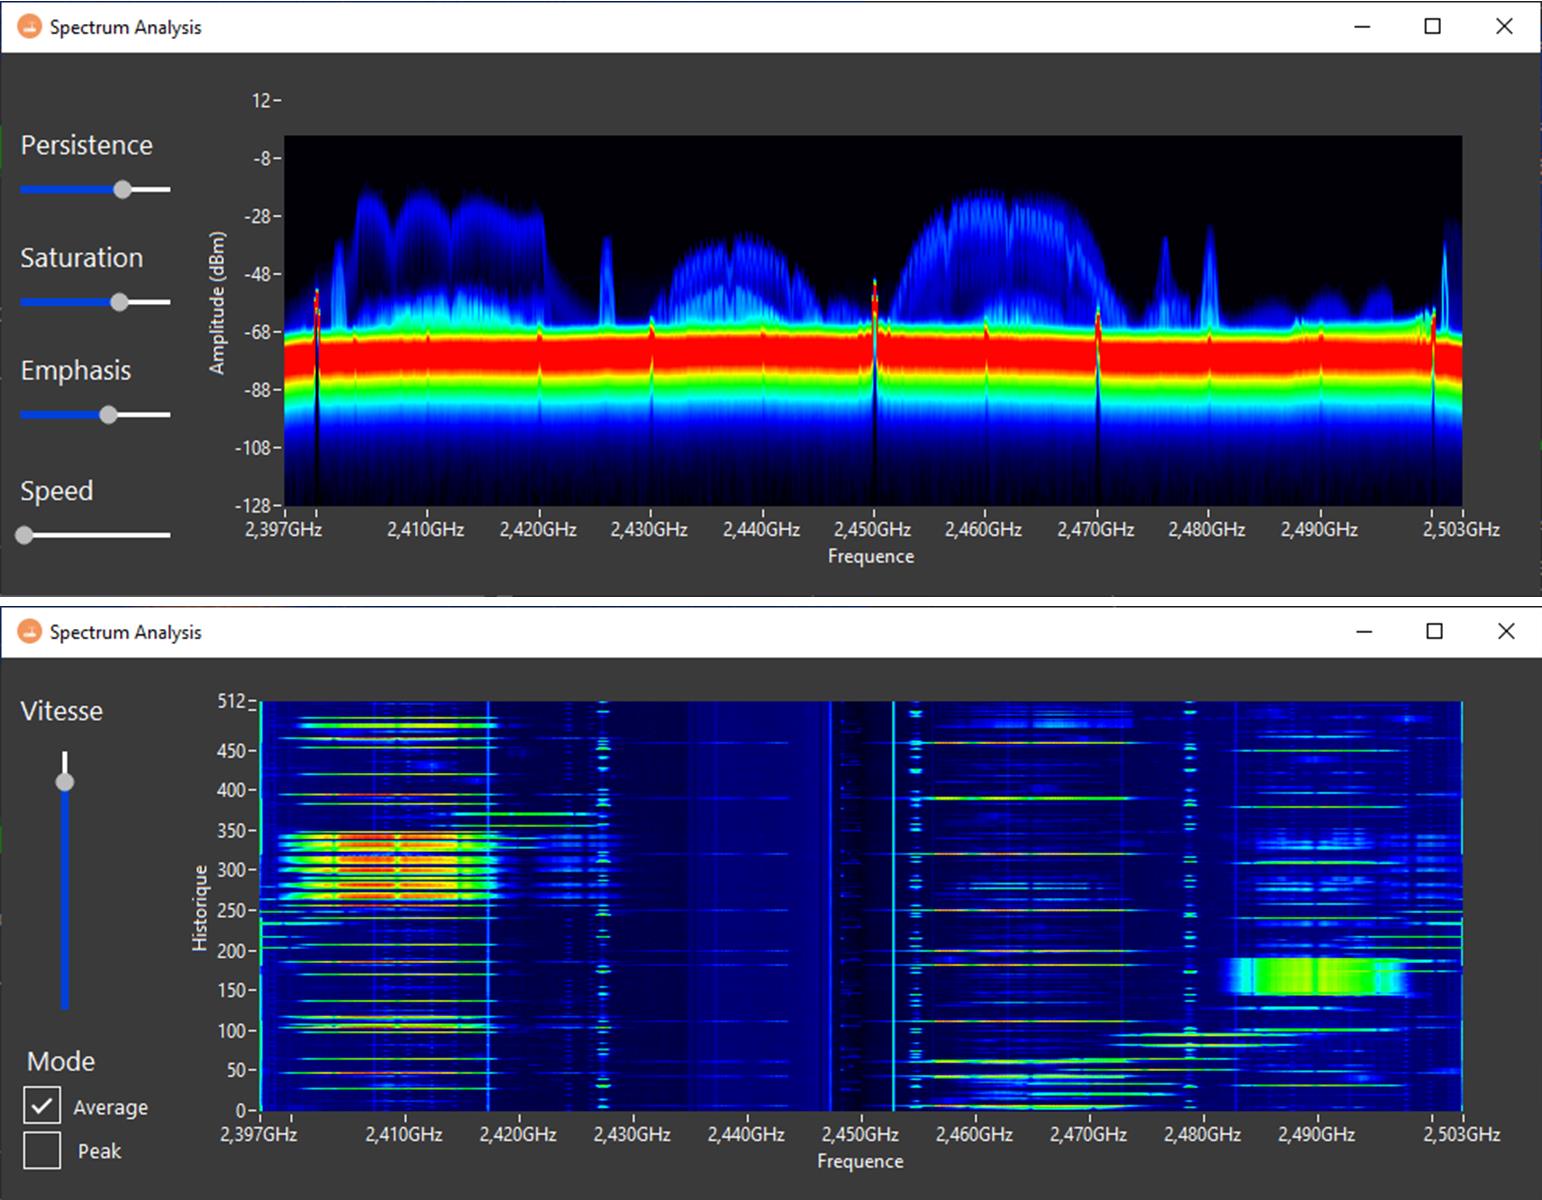
Task: Select the Emphasis slider thumb
Action: point(108,415)
